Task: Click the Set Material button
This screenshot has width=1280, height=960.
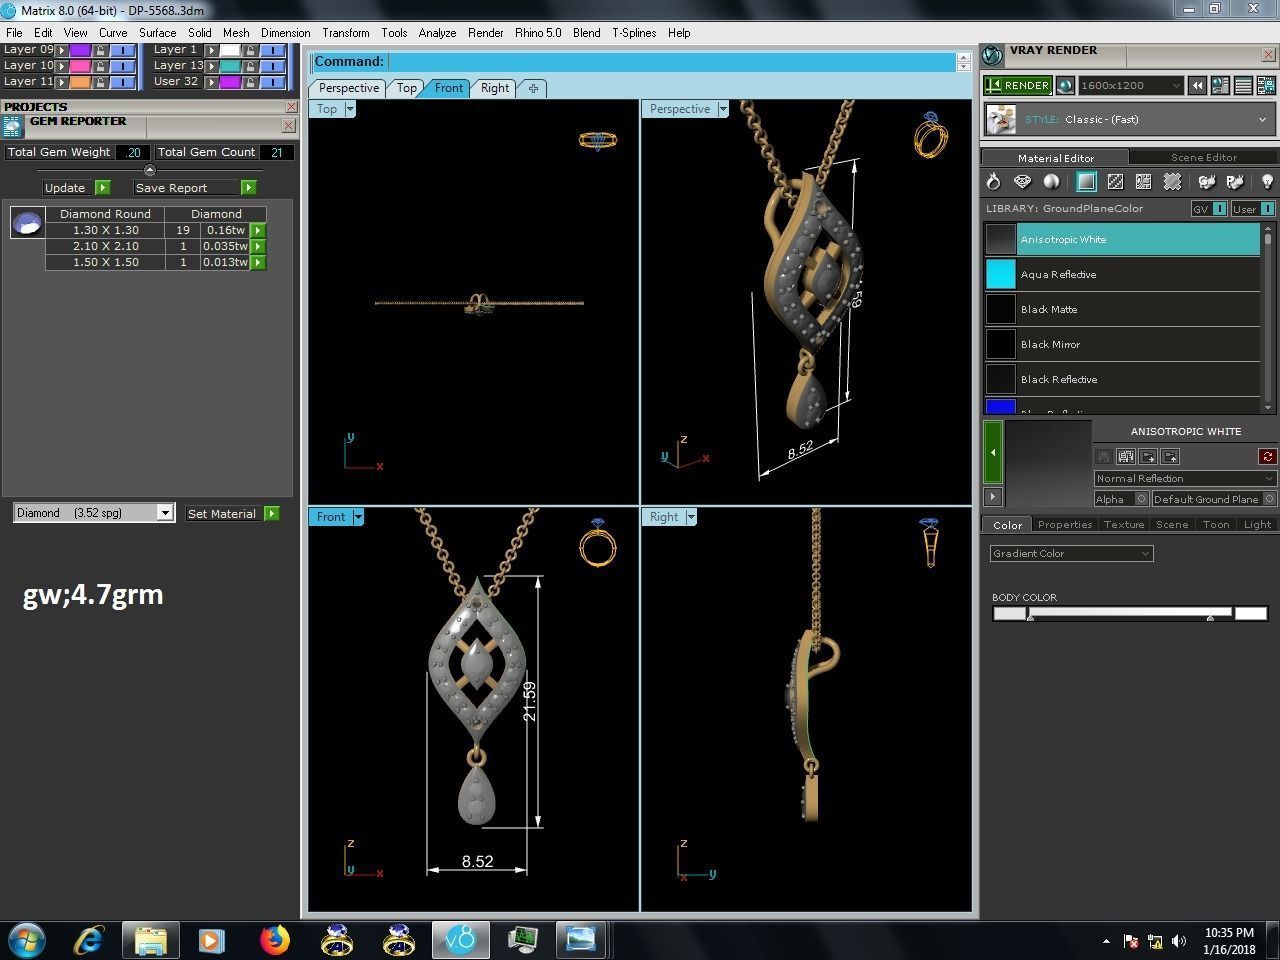Action: point(232,514)
